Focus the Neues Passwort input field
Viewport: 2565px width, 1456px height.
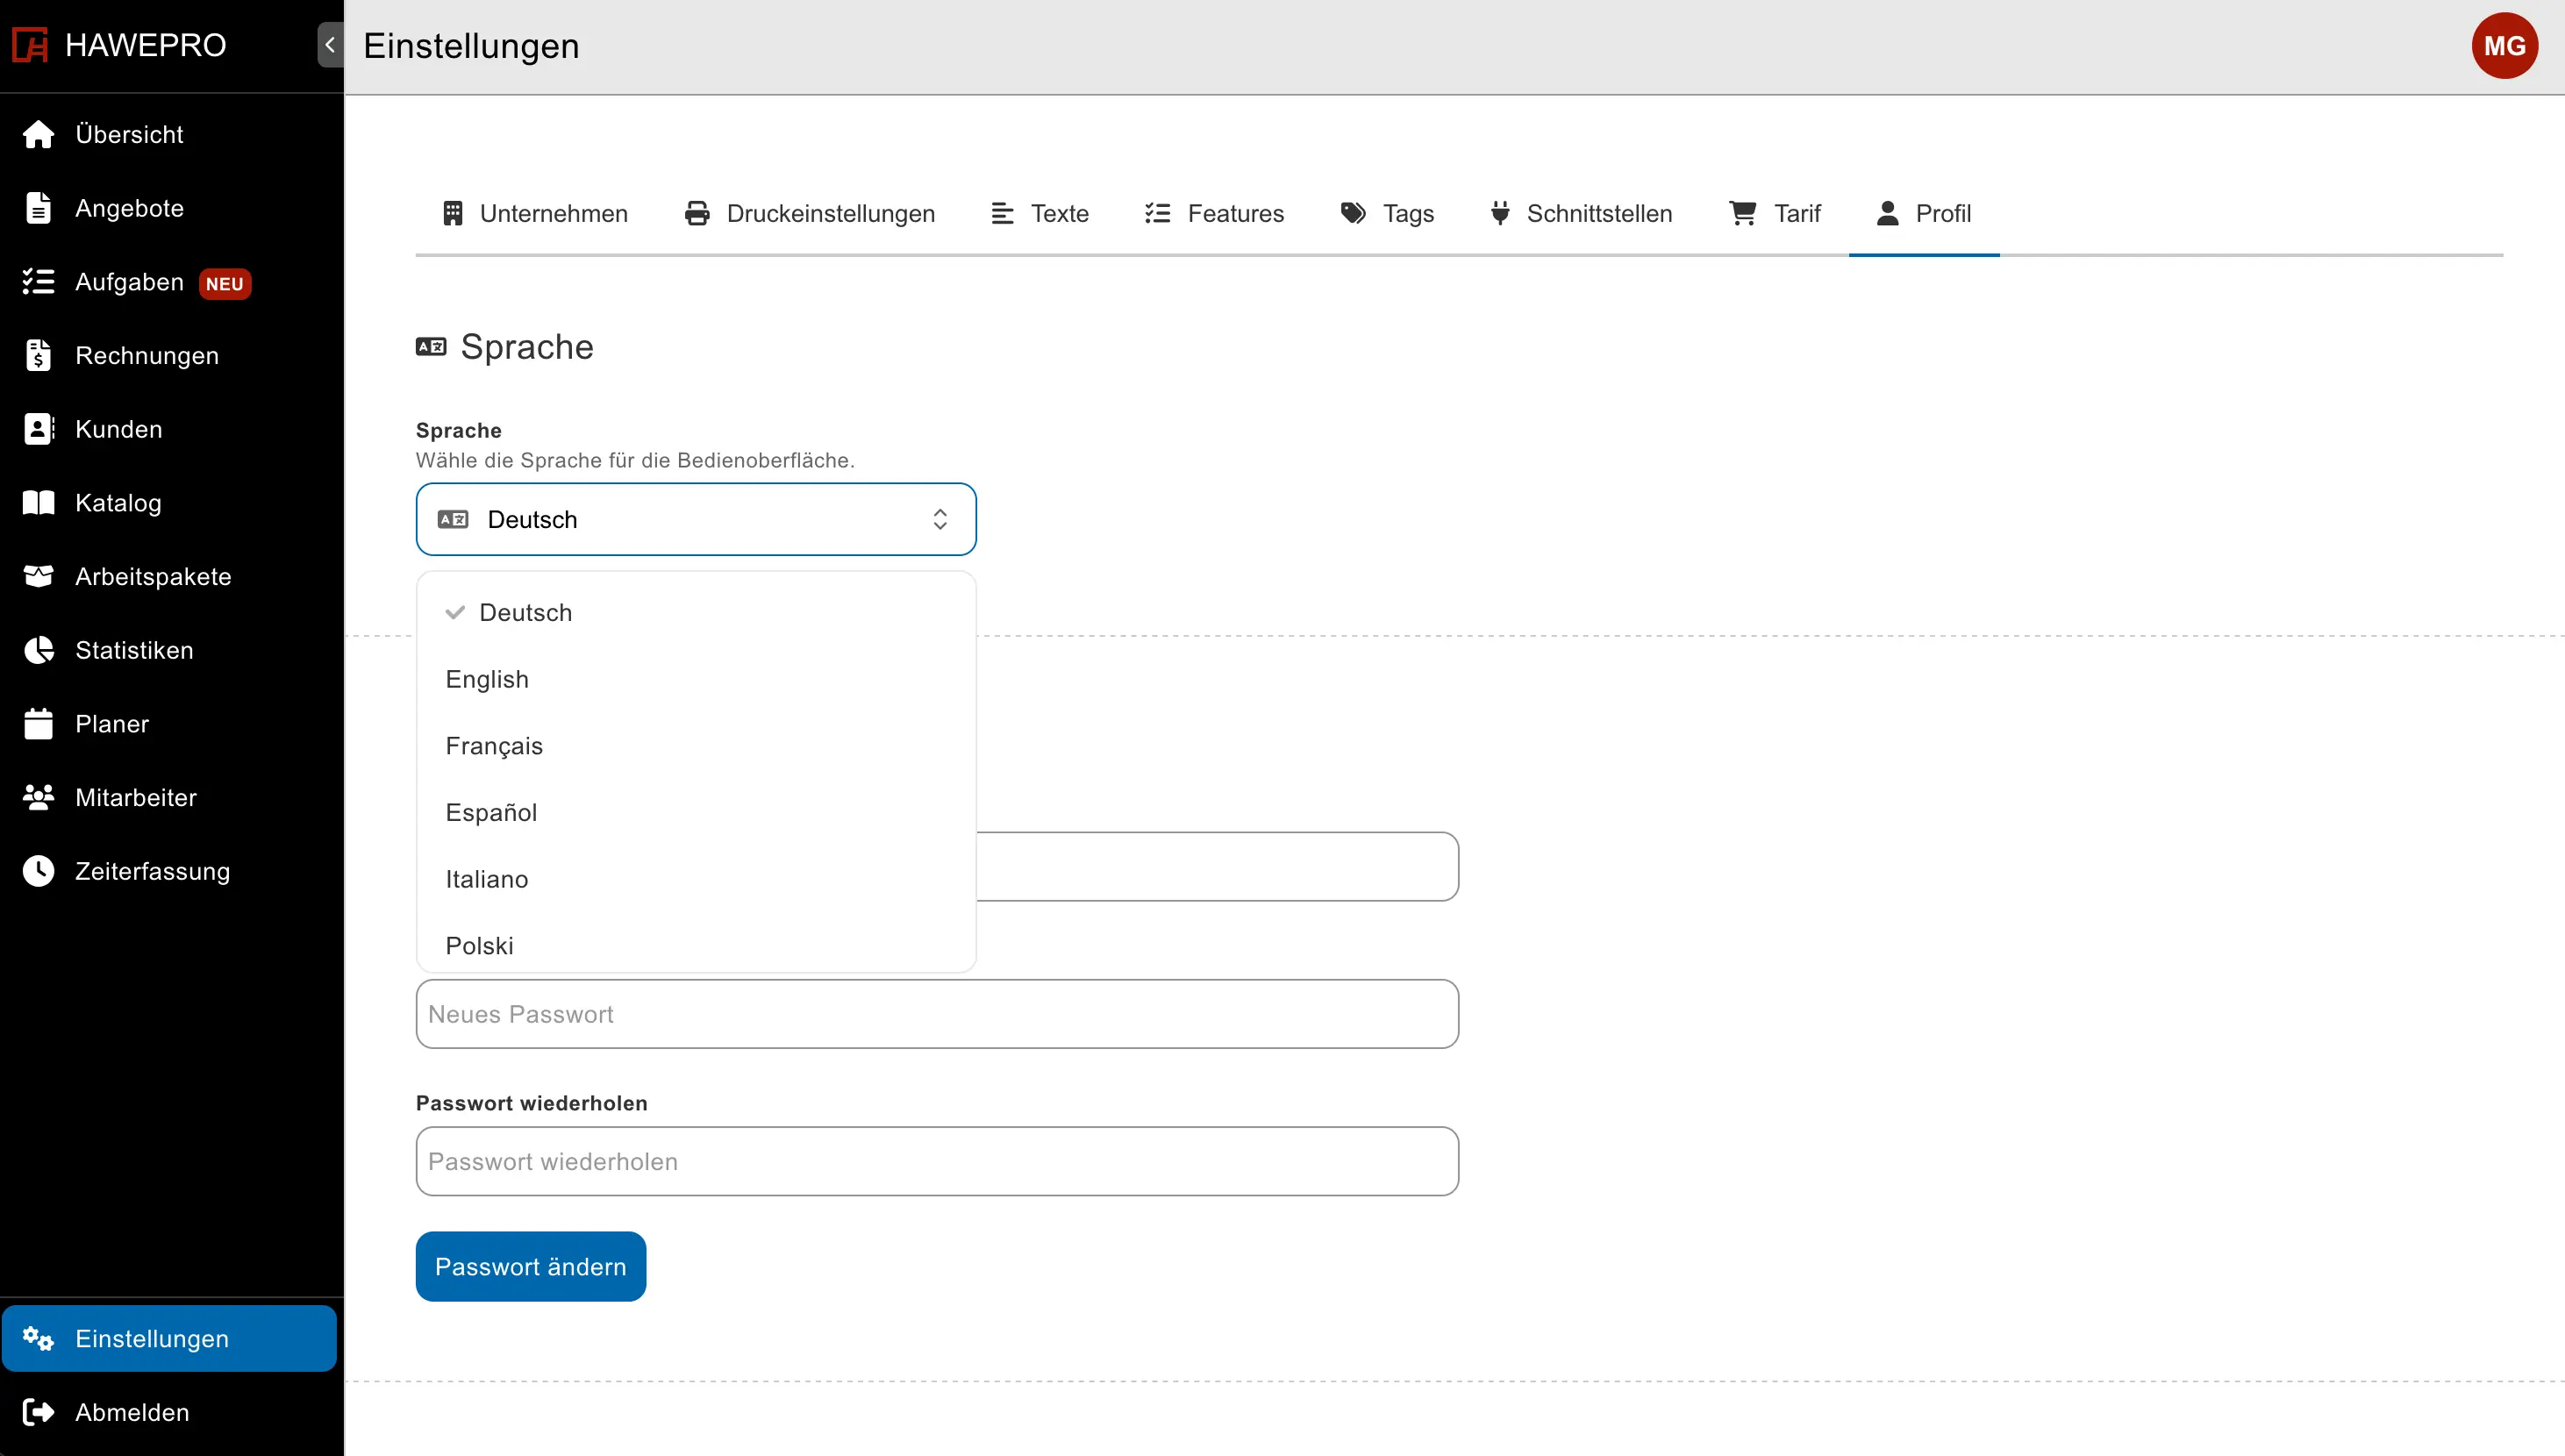click(937, 1014)
